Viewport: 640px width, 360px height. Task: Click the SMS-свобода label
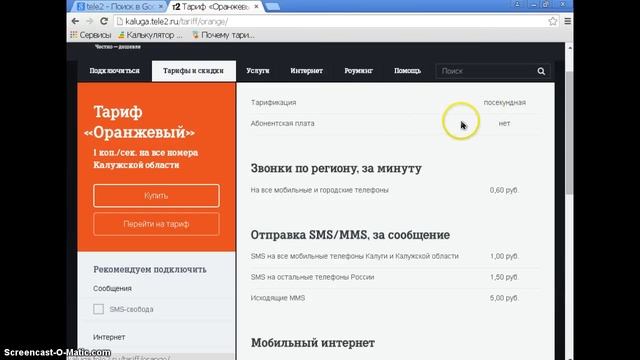click(131, 309)
